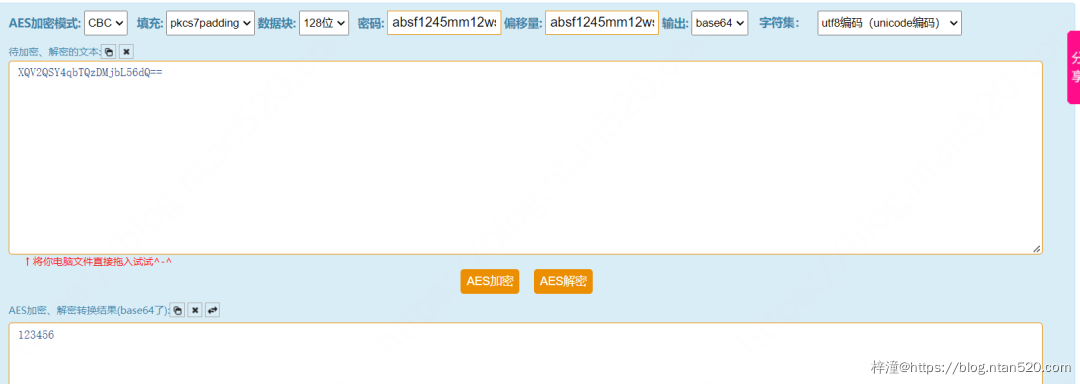
Task: Click the 偏移量 IV input field
Action: [x=601, y=23]
